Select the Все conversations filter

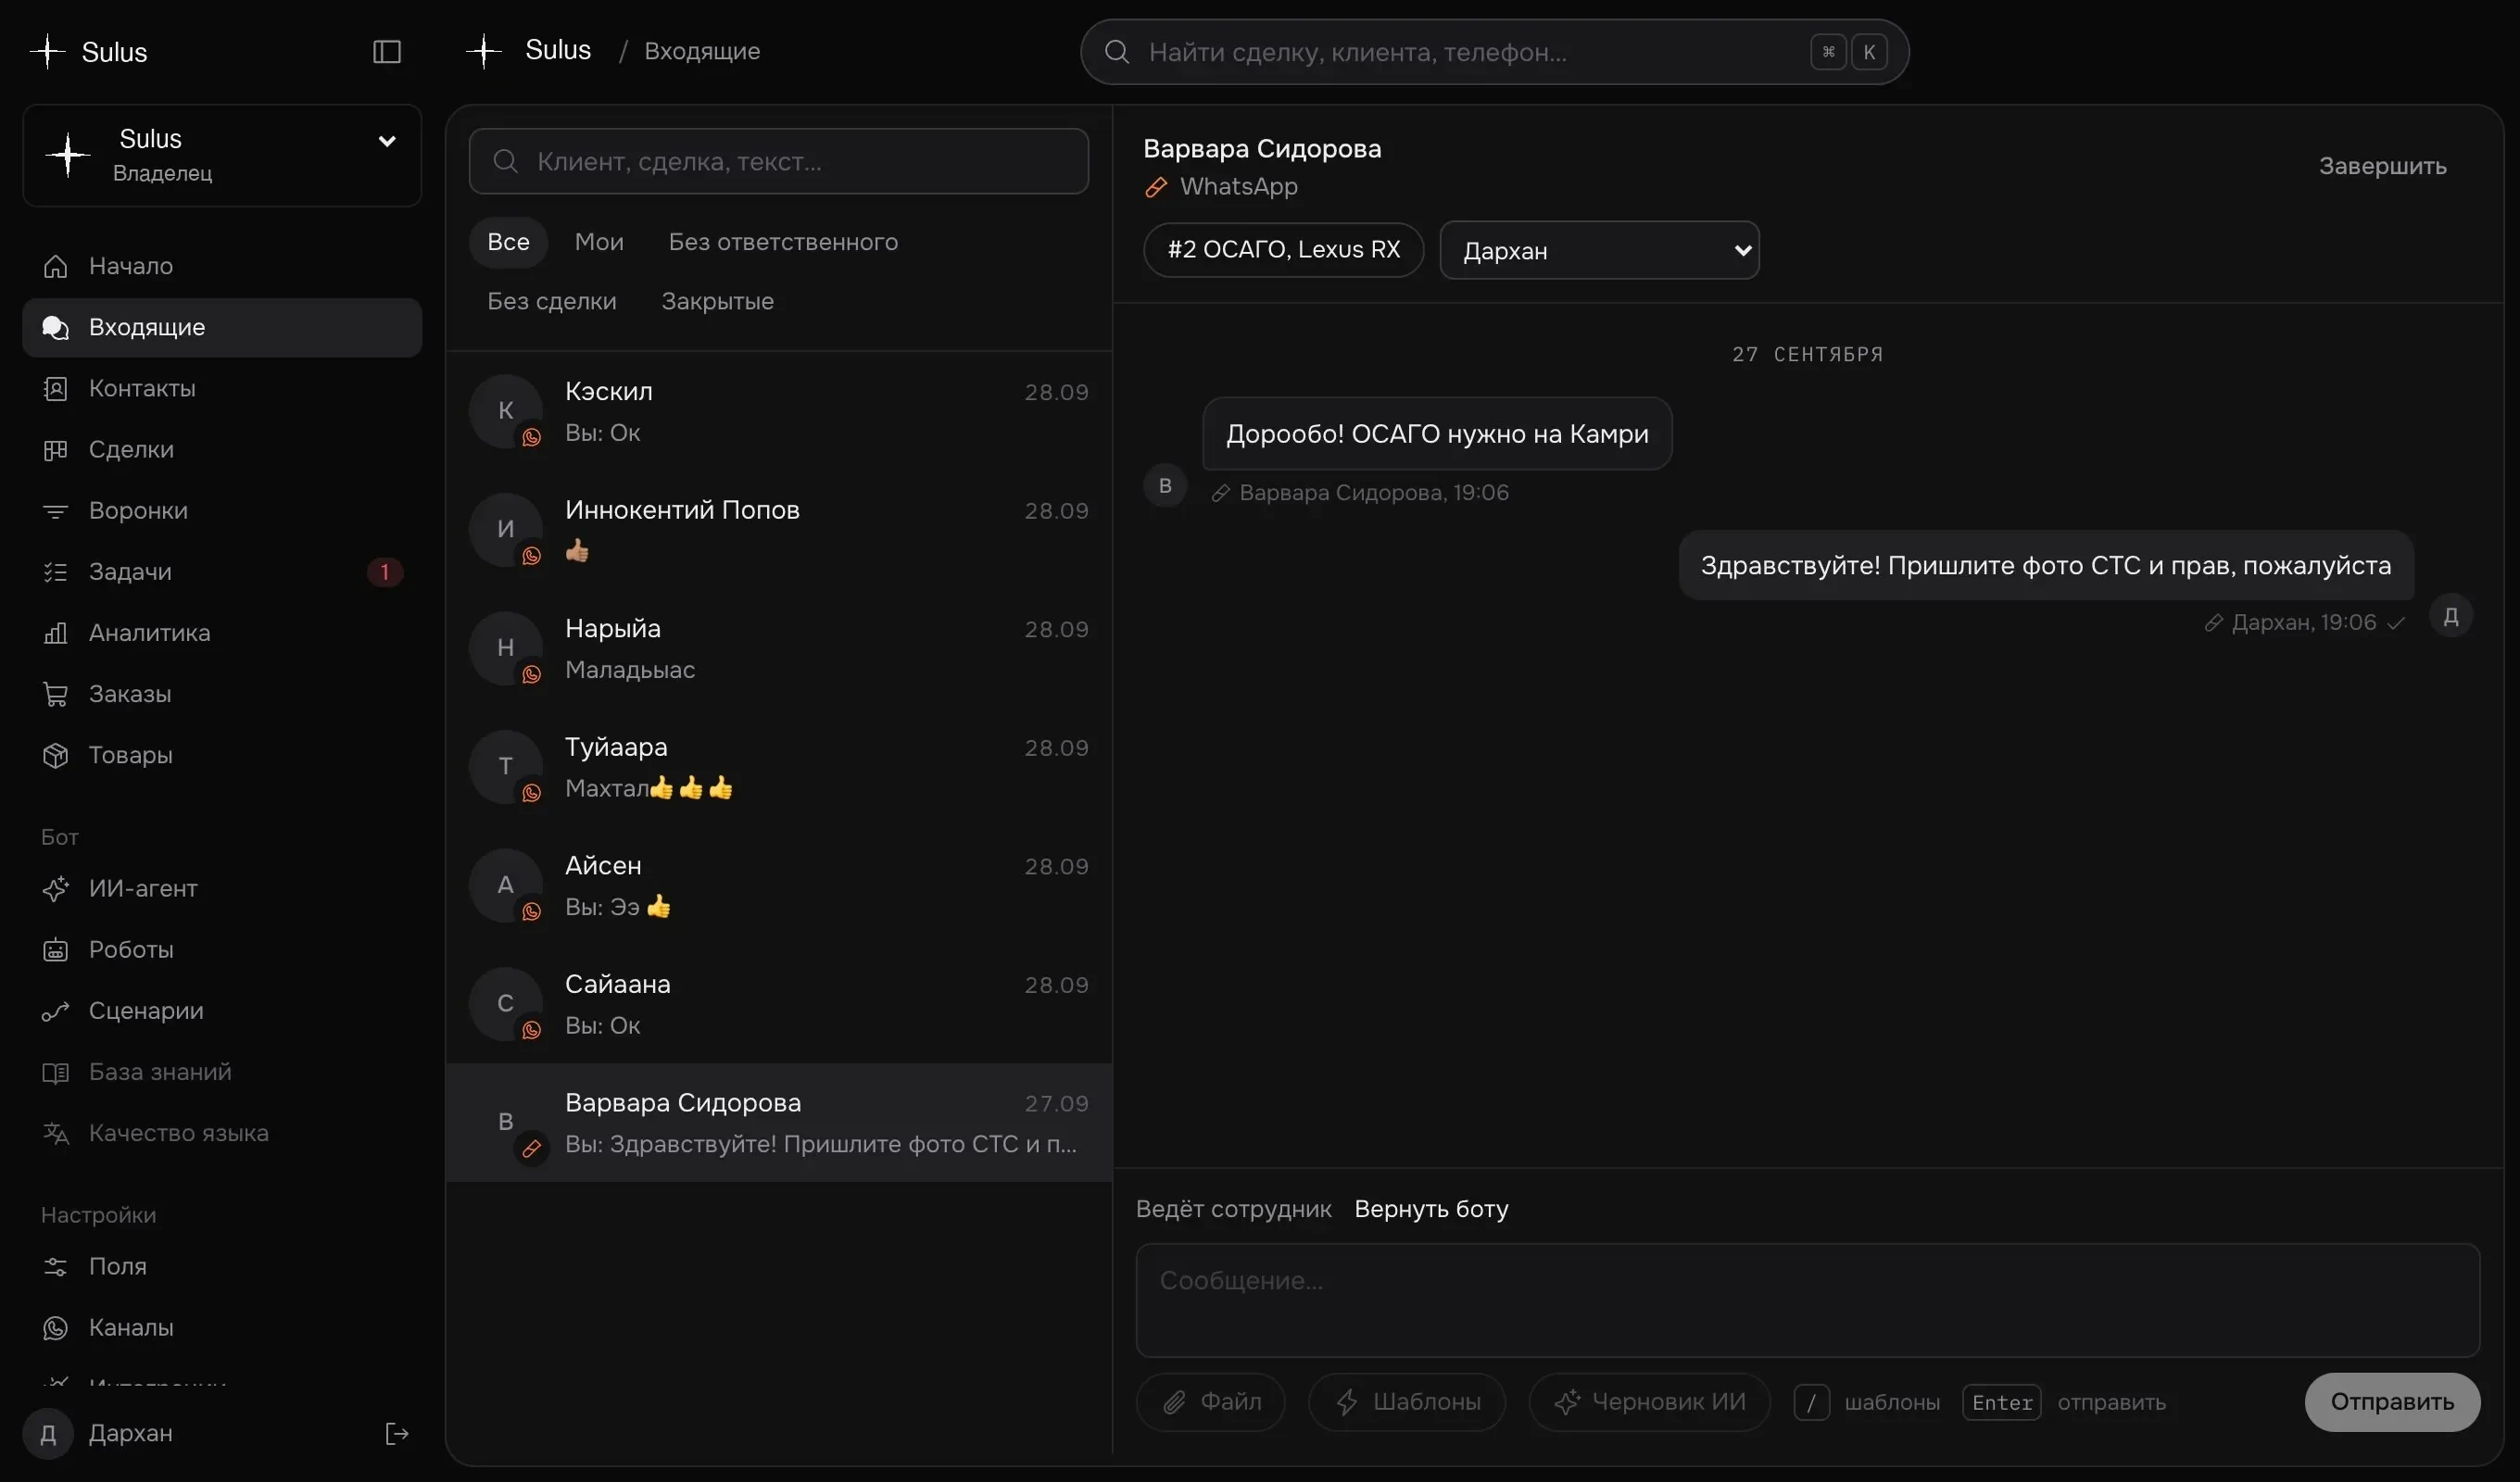coord(508,242)
